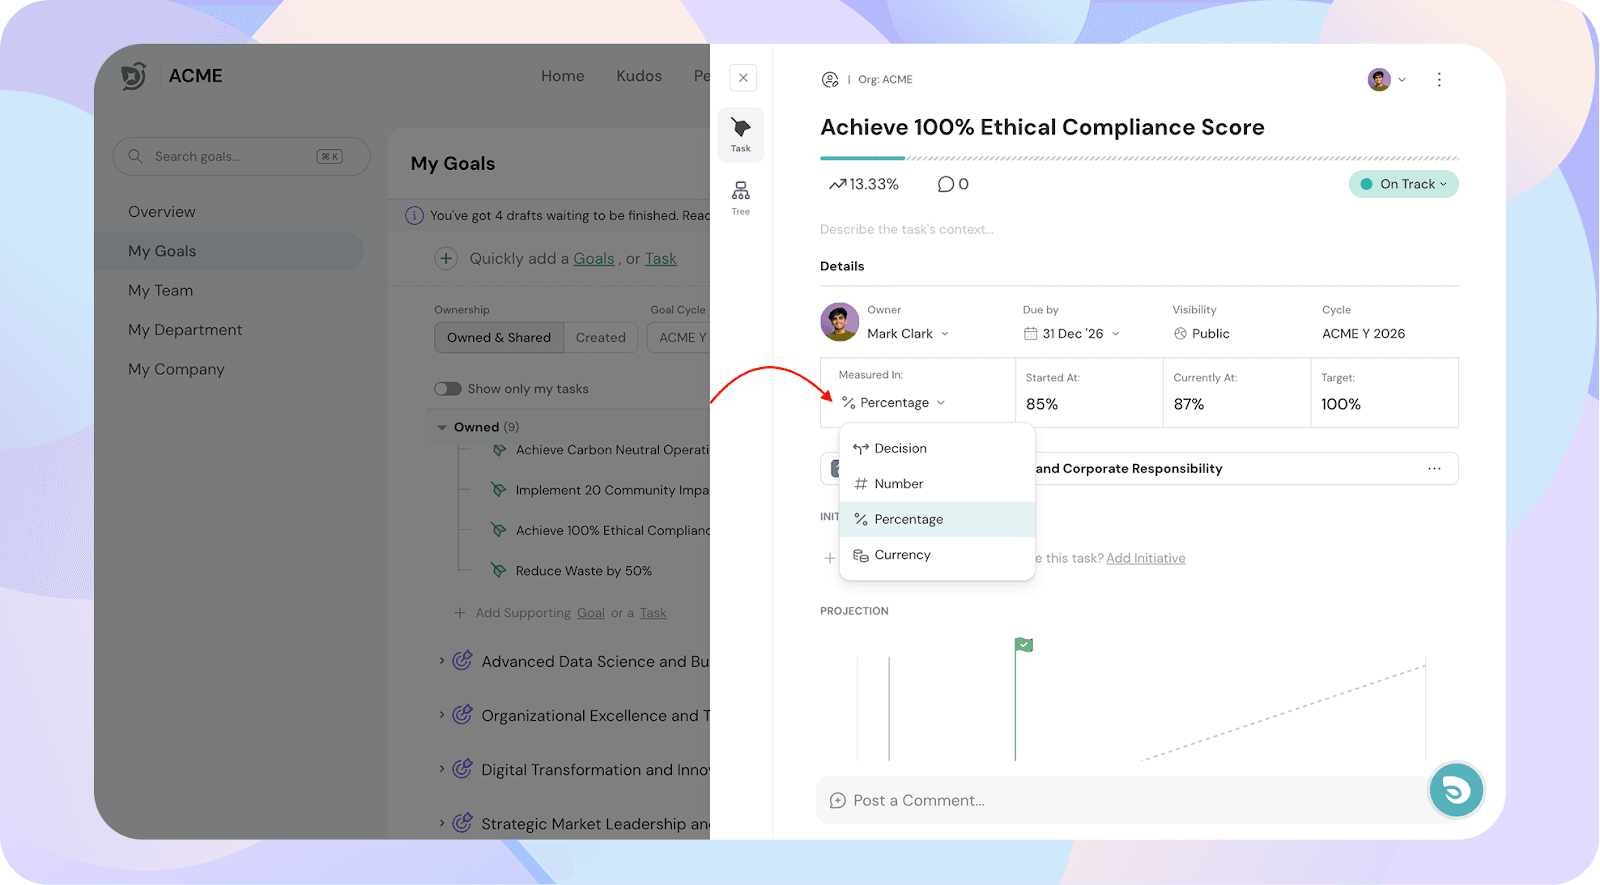The width and height of the screenshot is (1600, 885).
Task: Click the info icon in drafts notice
Action: click(414, 216)
